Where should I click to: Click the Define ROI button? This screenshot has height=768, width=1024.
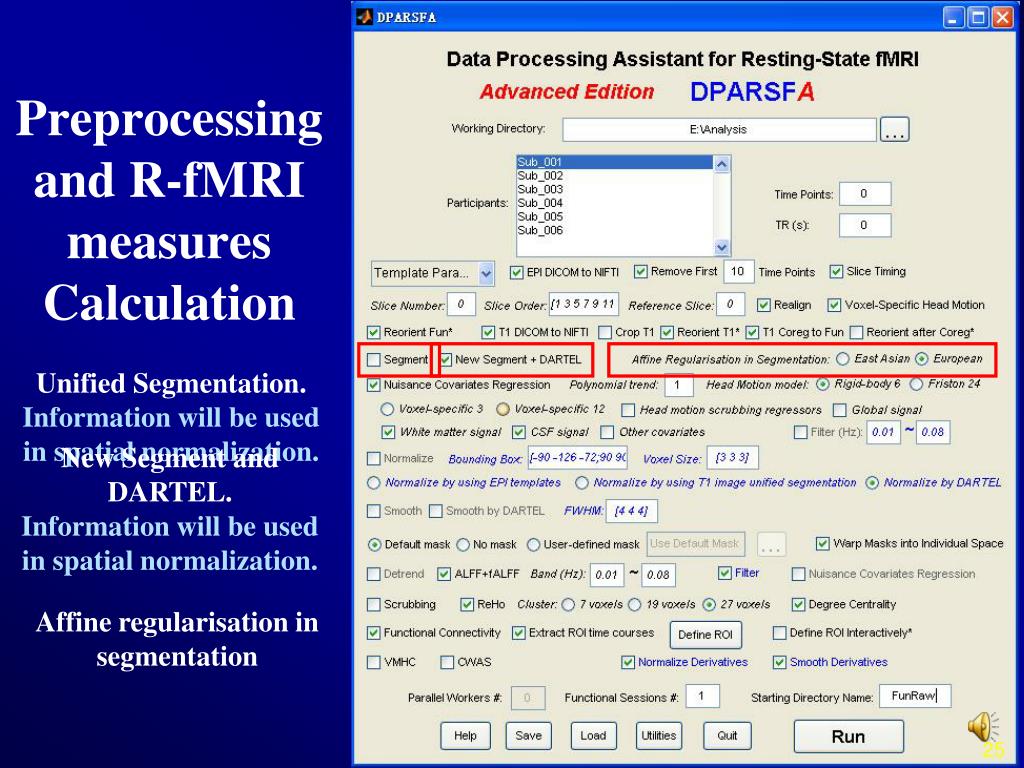pos(705,634)
